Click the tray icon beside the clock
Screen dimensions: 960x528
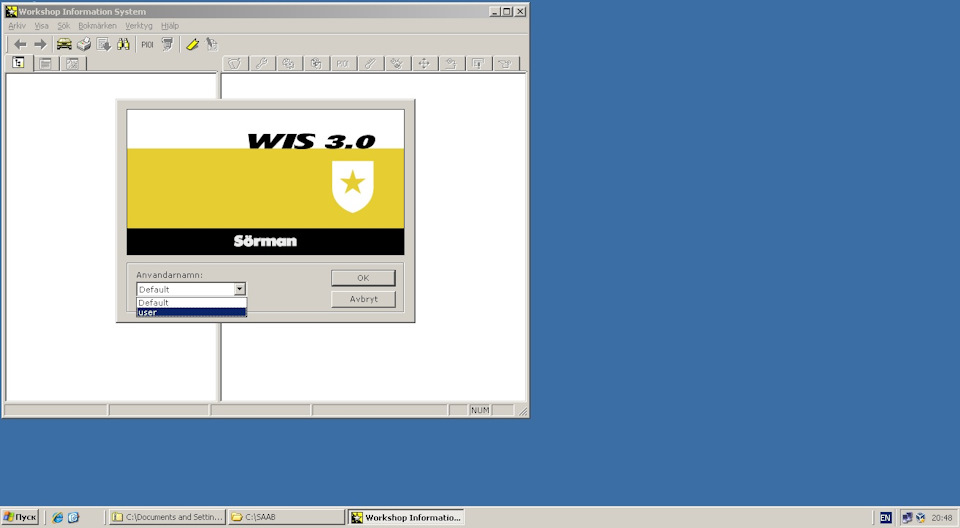pos(920,518)
